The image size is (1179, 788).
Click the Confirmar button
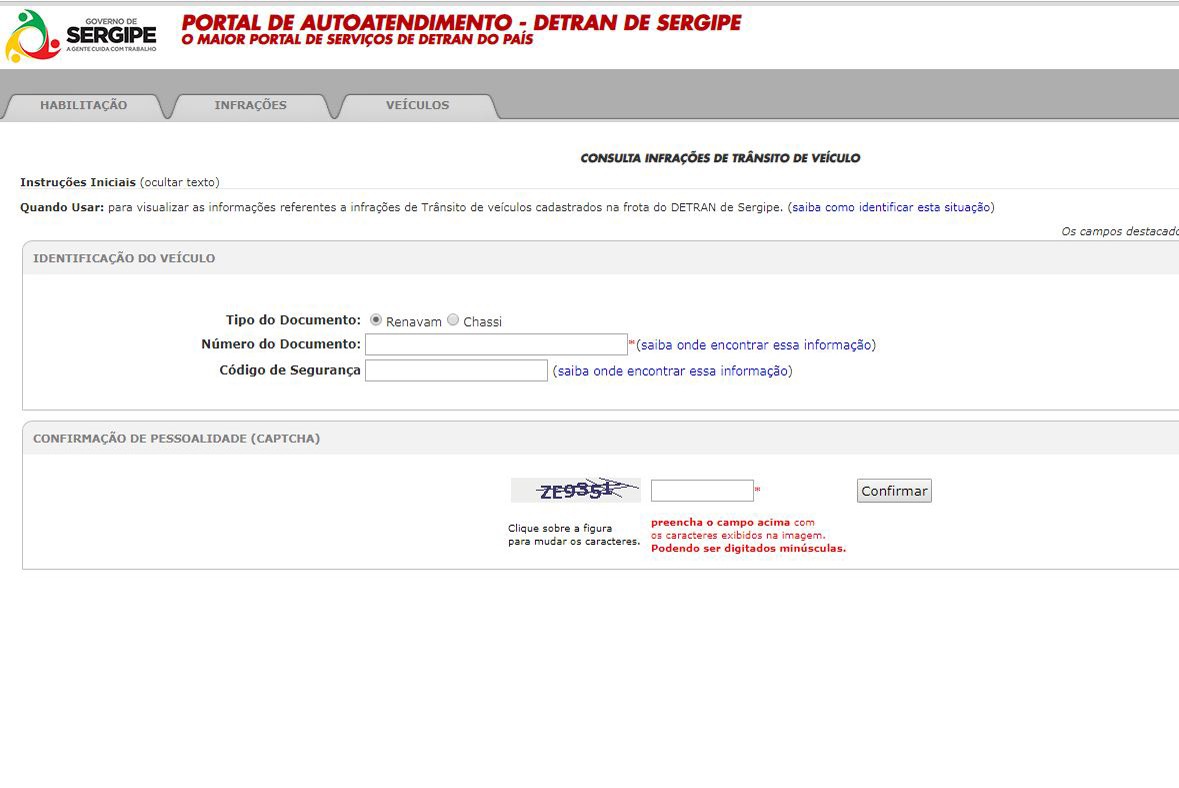(894, 491)
